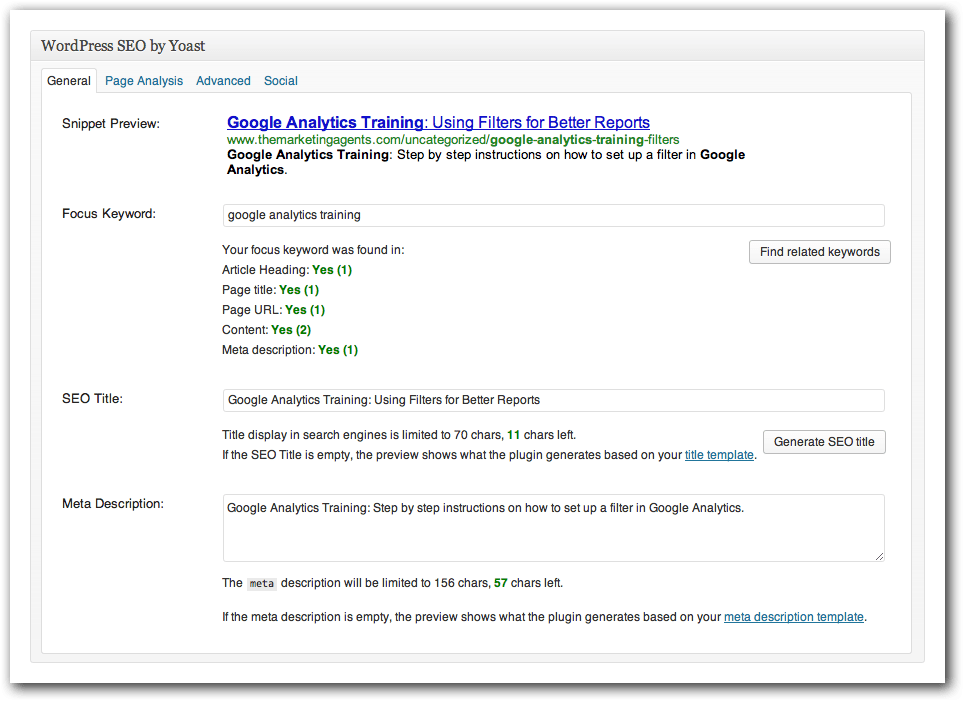963x701 pixels.
Task: Click the snippet preview headline link
Action: 437,122
